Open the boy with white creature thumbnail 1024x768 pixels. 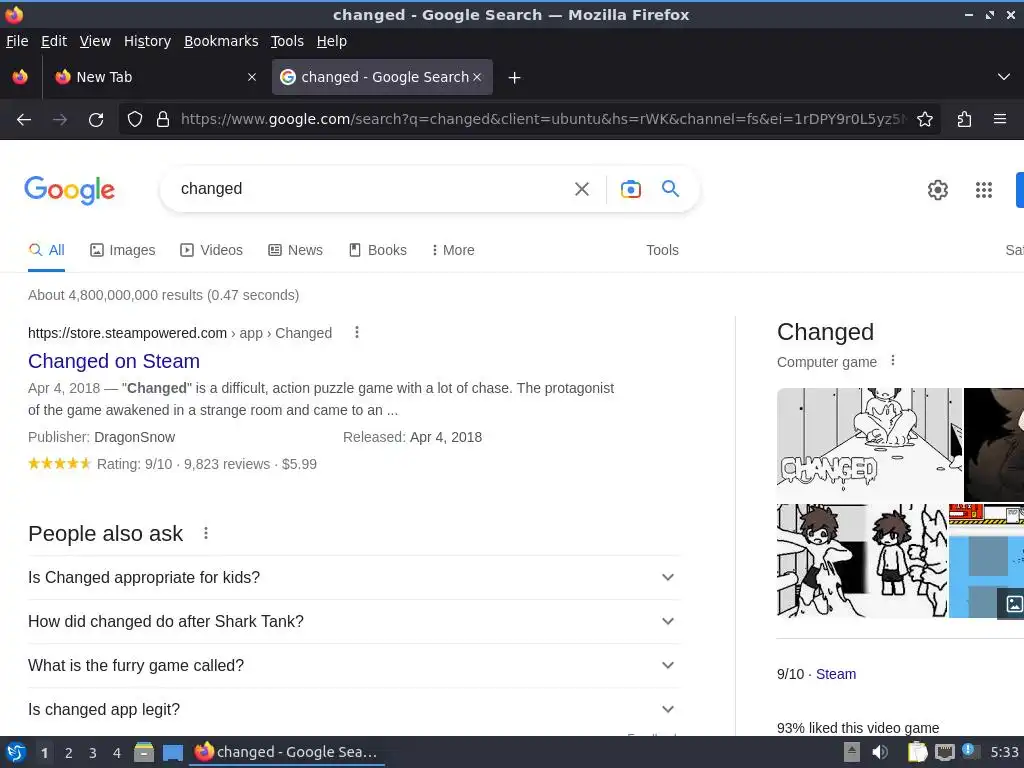click(861, 560)
